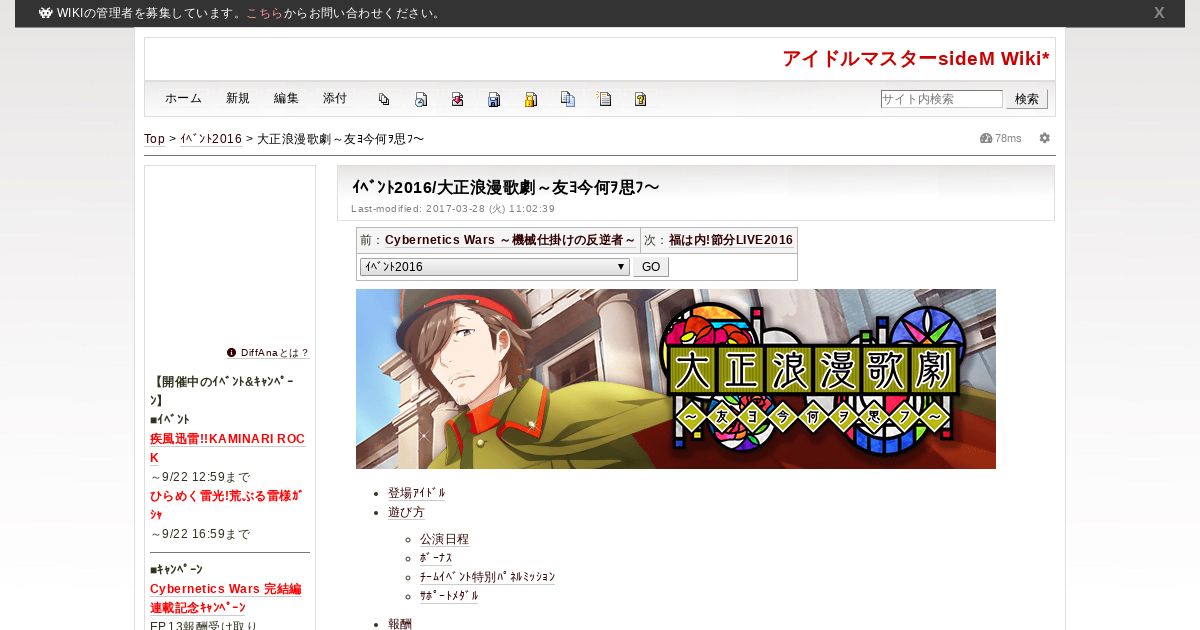
Task: Open the 編集 menu item
Action: point(286,98)
